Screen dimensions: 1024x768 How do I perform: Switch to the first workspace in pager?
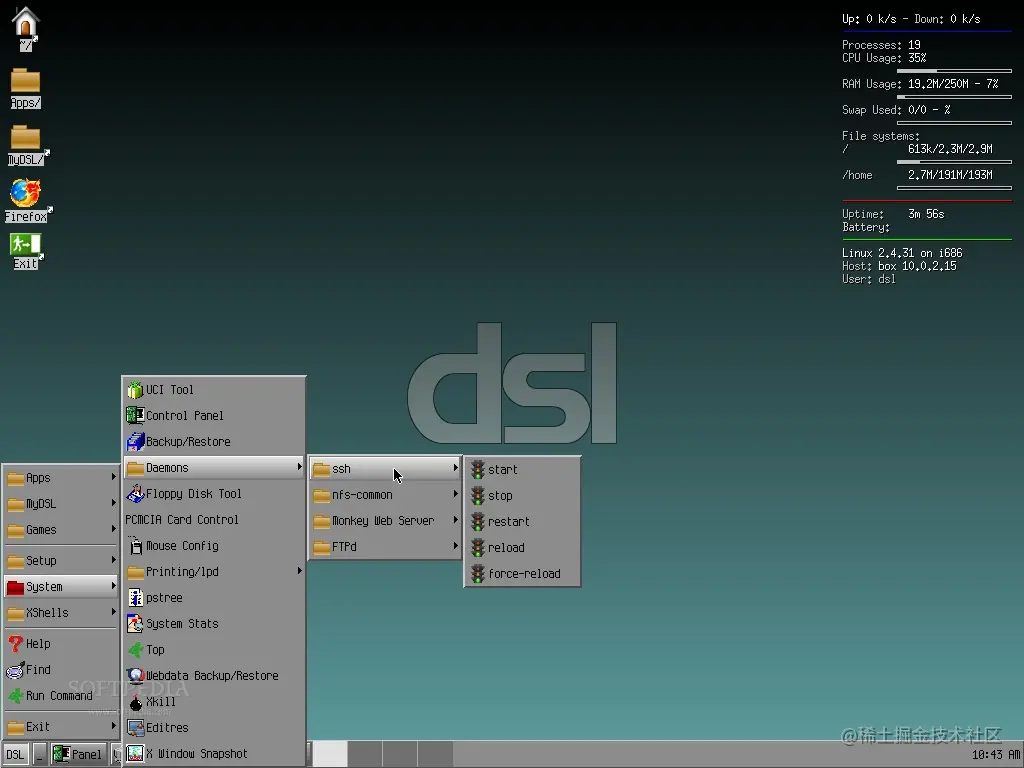click(330, 754)
